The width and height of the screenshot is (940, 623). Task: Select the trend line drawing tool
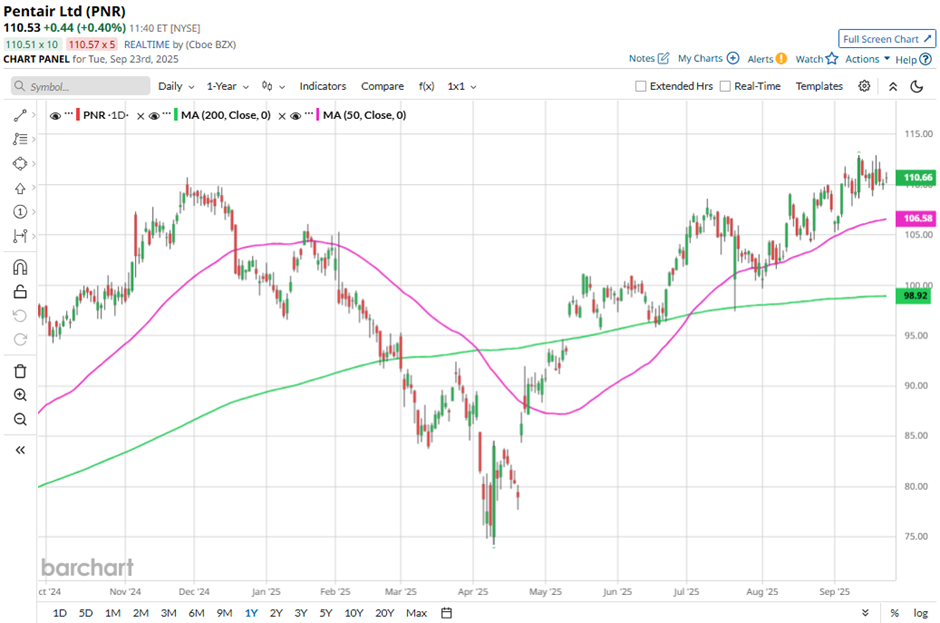point(19,116)
